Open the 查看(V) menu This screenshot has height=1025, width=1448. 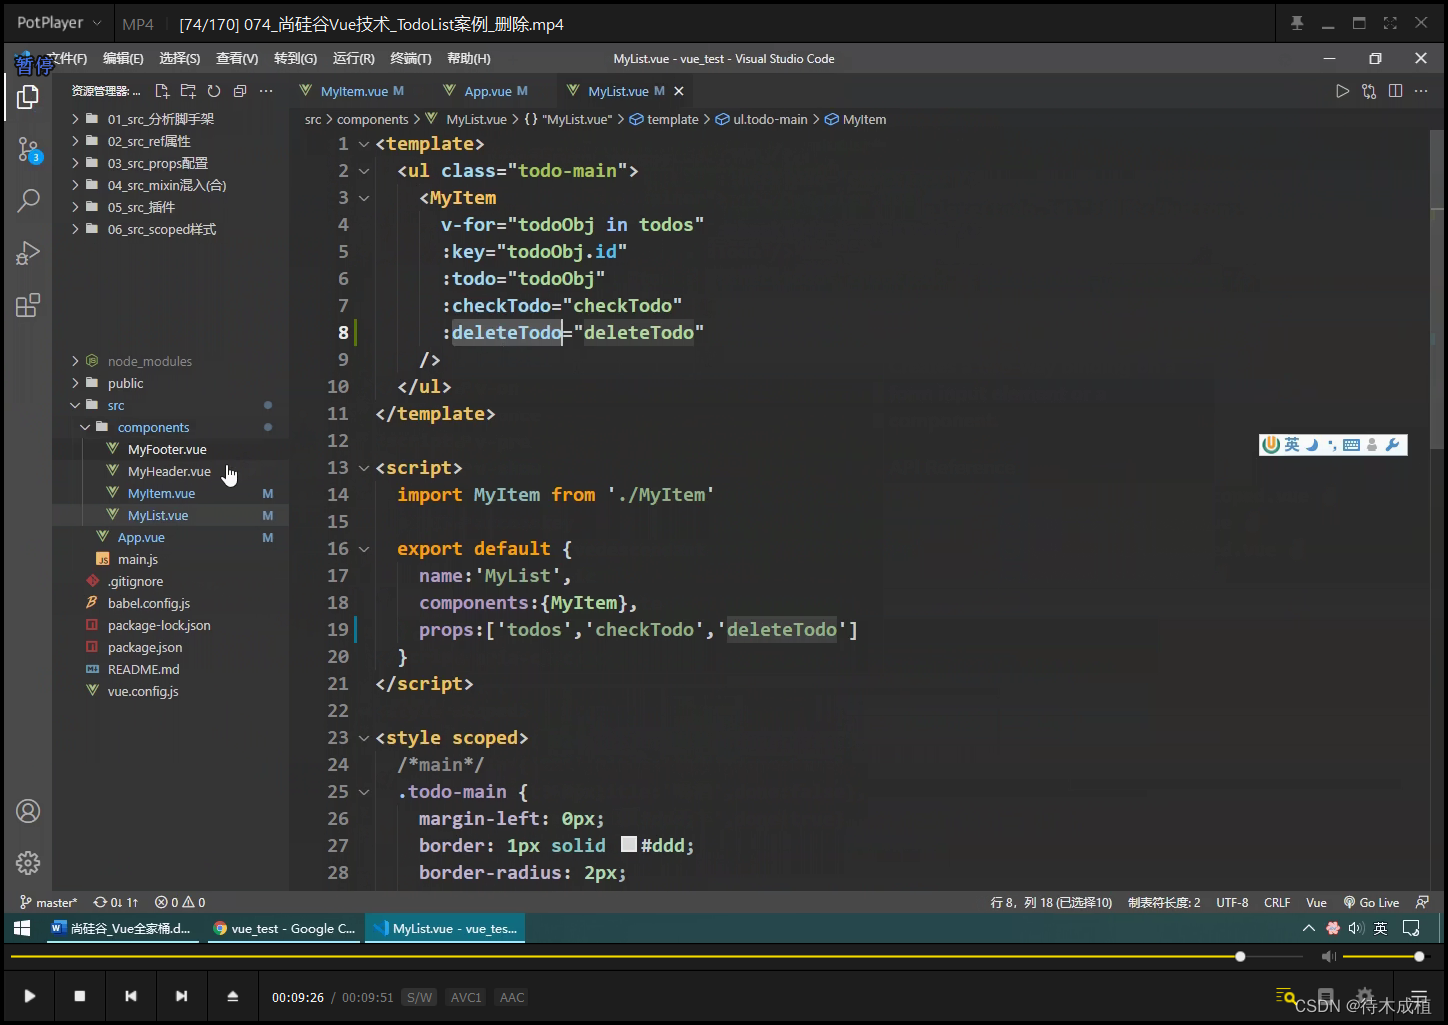coord(237,59)
